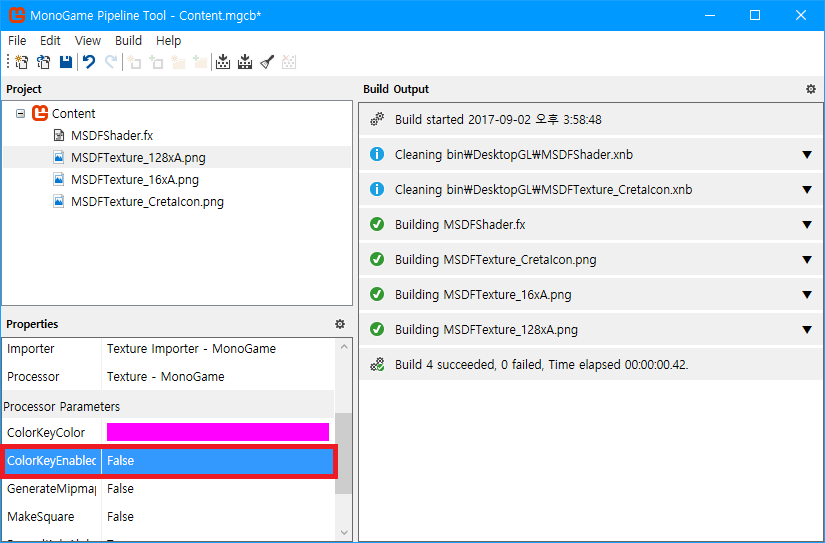Open the Processor value dropdown
The width and height of the screenshot is (825, 543).
point(218,377)
